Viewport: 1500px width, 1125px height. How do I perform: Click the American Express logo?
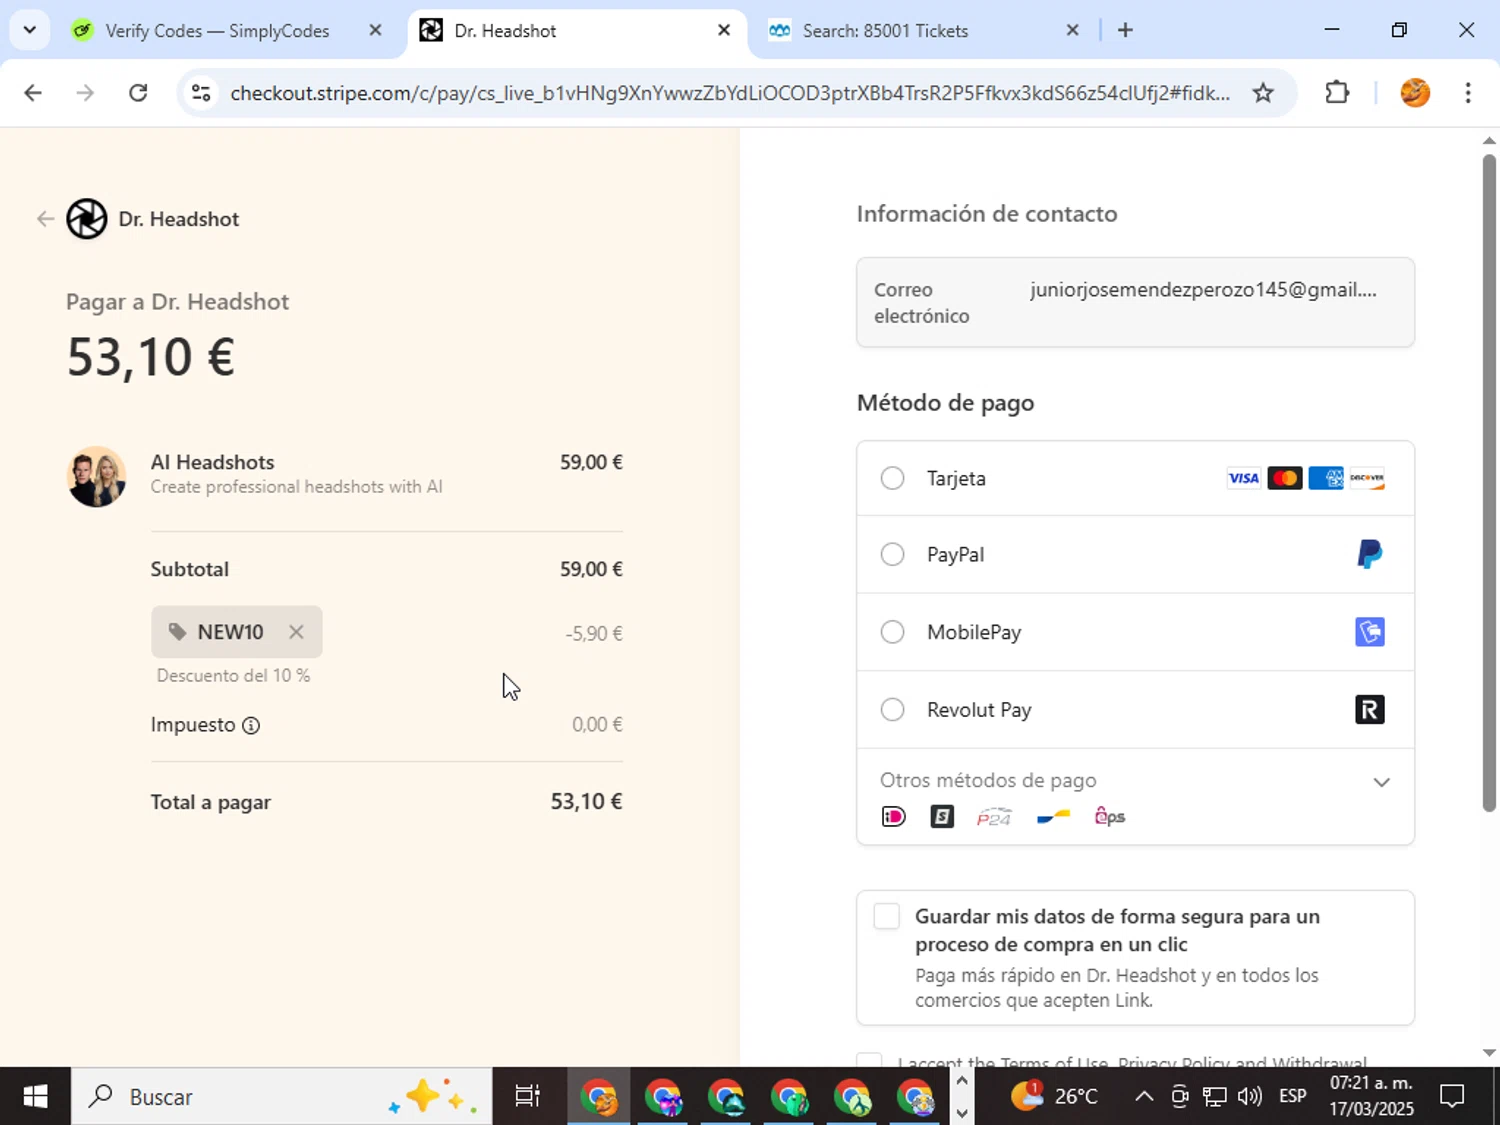1326,478
